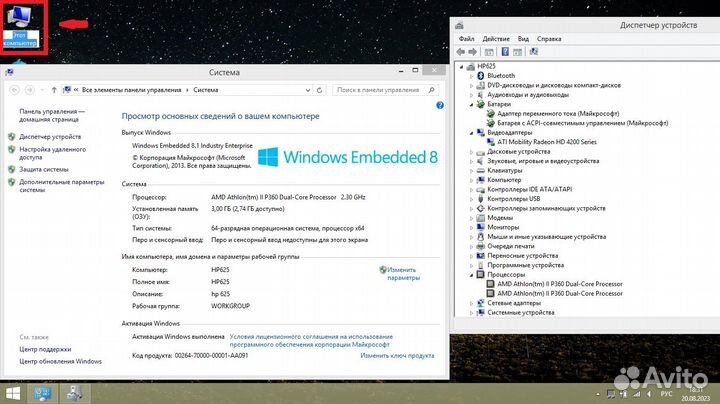Expand the Bluetooth node

tap(472, 76)
